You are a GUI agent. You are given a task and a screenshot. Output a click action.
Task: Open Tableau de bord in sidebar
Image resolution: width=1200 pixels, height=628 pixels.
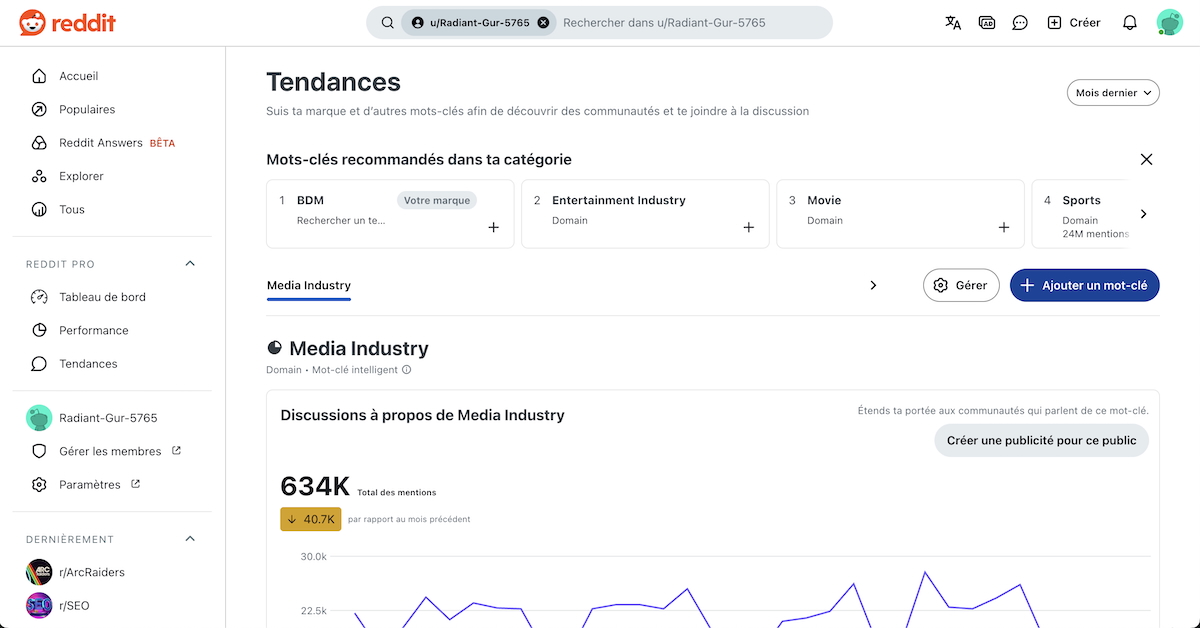[102, 297]
